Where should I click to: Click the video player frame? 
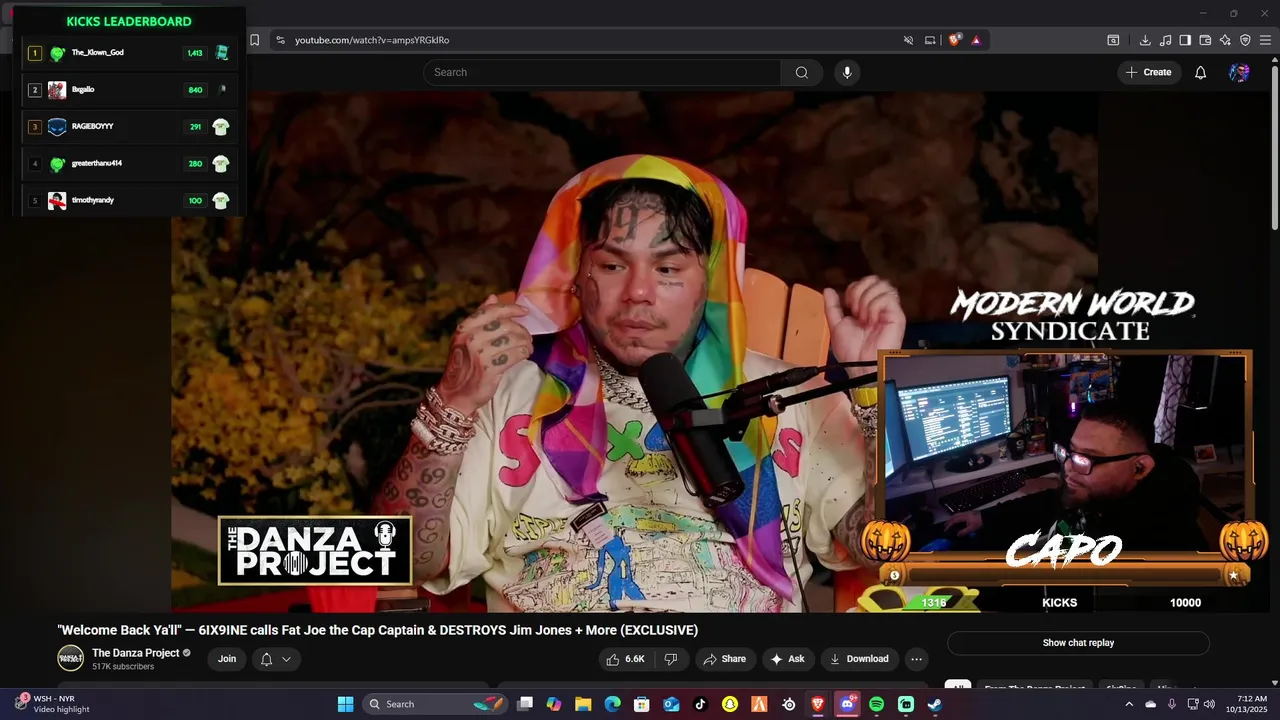[634, 352]
